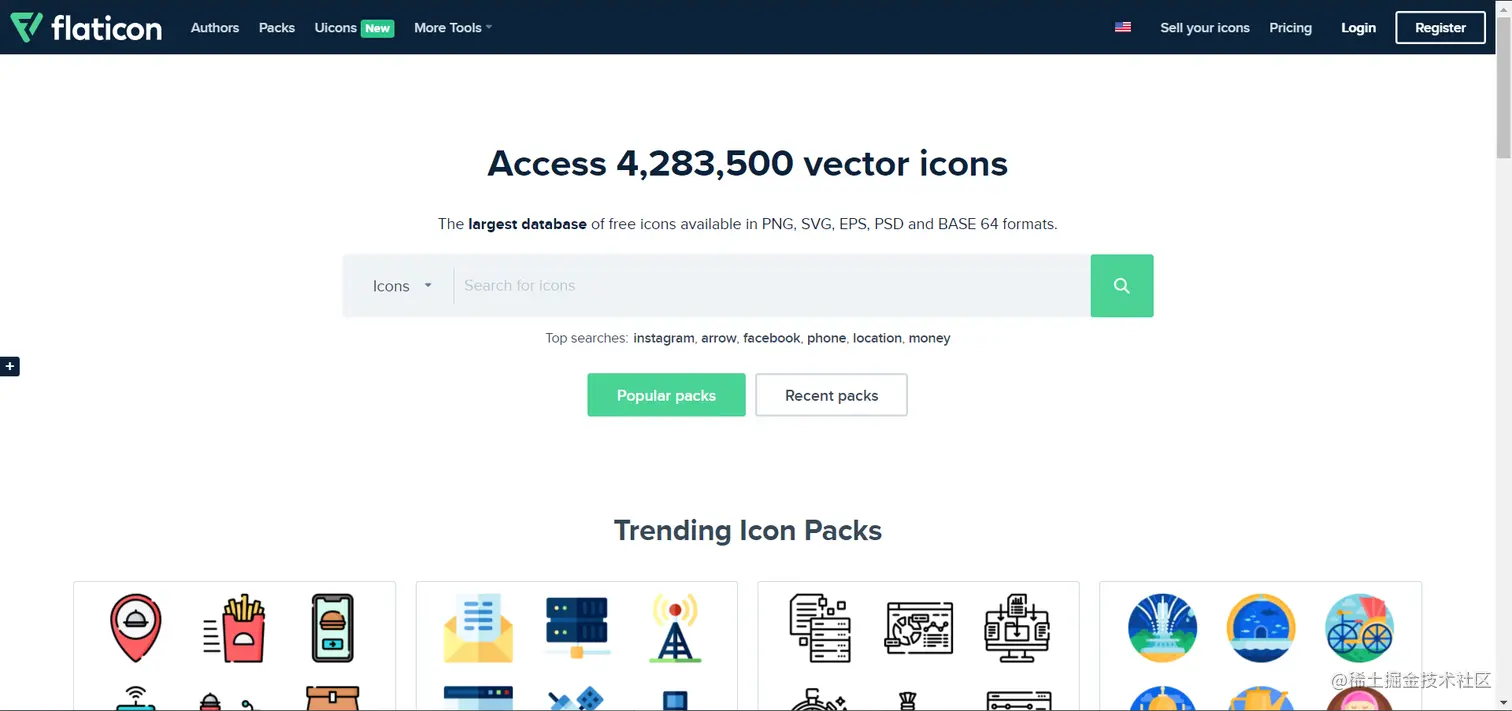Select the world map browser icon
Image resolution: width=1512 pixels, height=711 pixels.
[x=919, y=628]
